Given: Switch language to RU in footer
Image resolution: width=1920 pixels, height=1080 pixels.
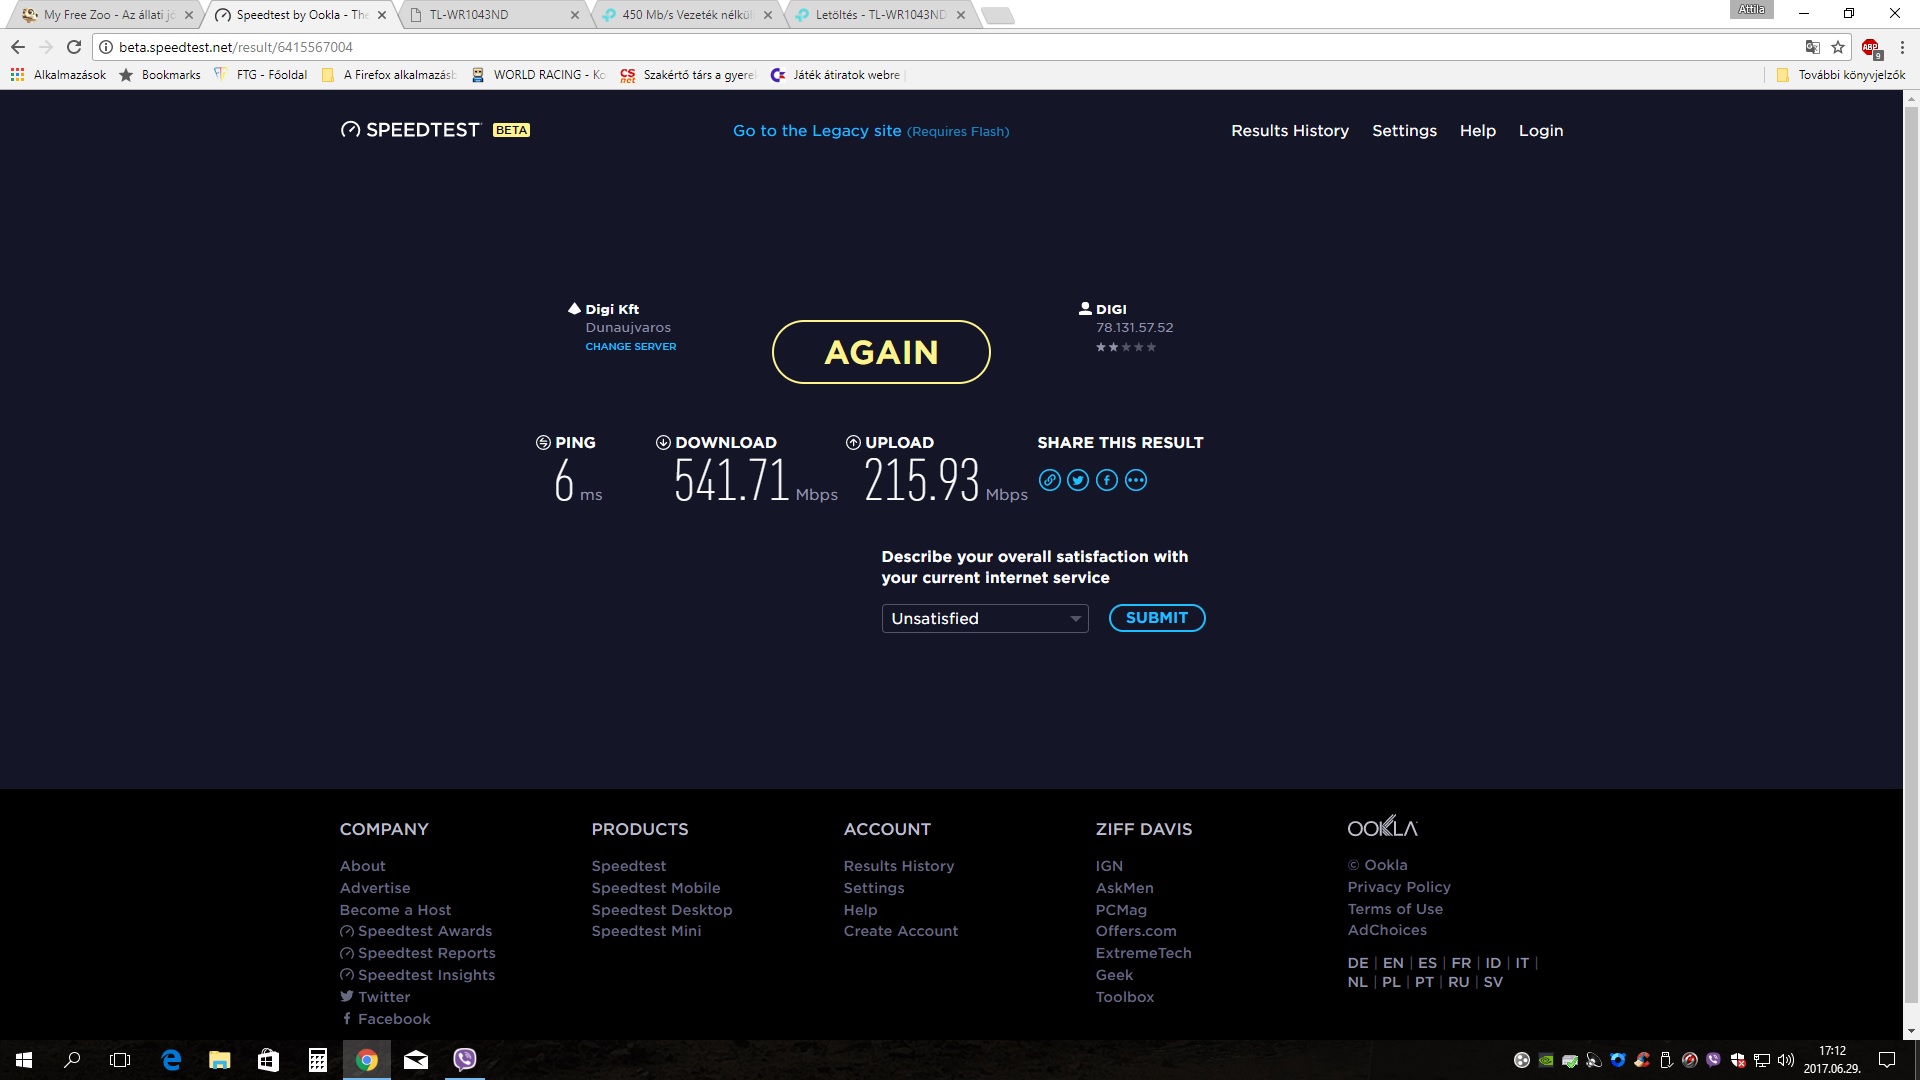Looking at the screenshot, I should click(x=1458, y=982).
